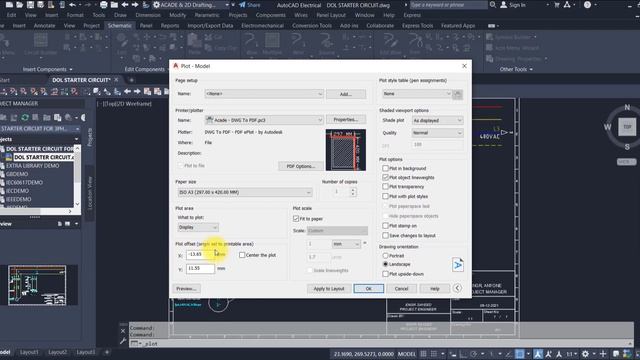The width and height of the screenshot is (640, 360).
Task: Click Apply to Layout button
Action: [329, 289]
